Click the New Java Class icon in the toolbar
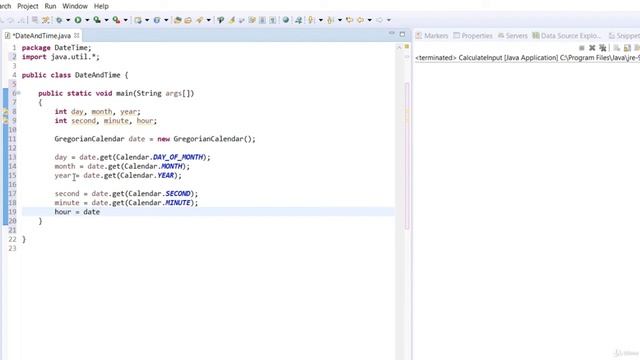 [x=157, y=20]
